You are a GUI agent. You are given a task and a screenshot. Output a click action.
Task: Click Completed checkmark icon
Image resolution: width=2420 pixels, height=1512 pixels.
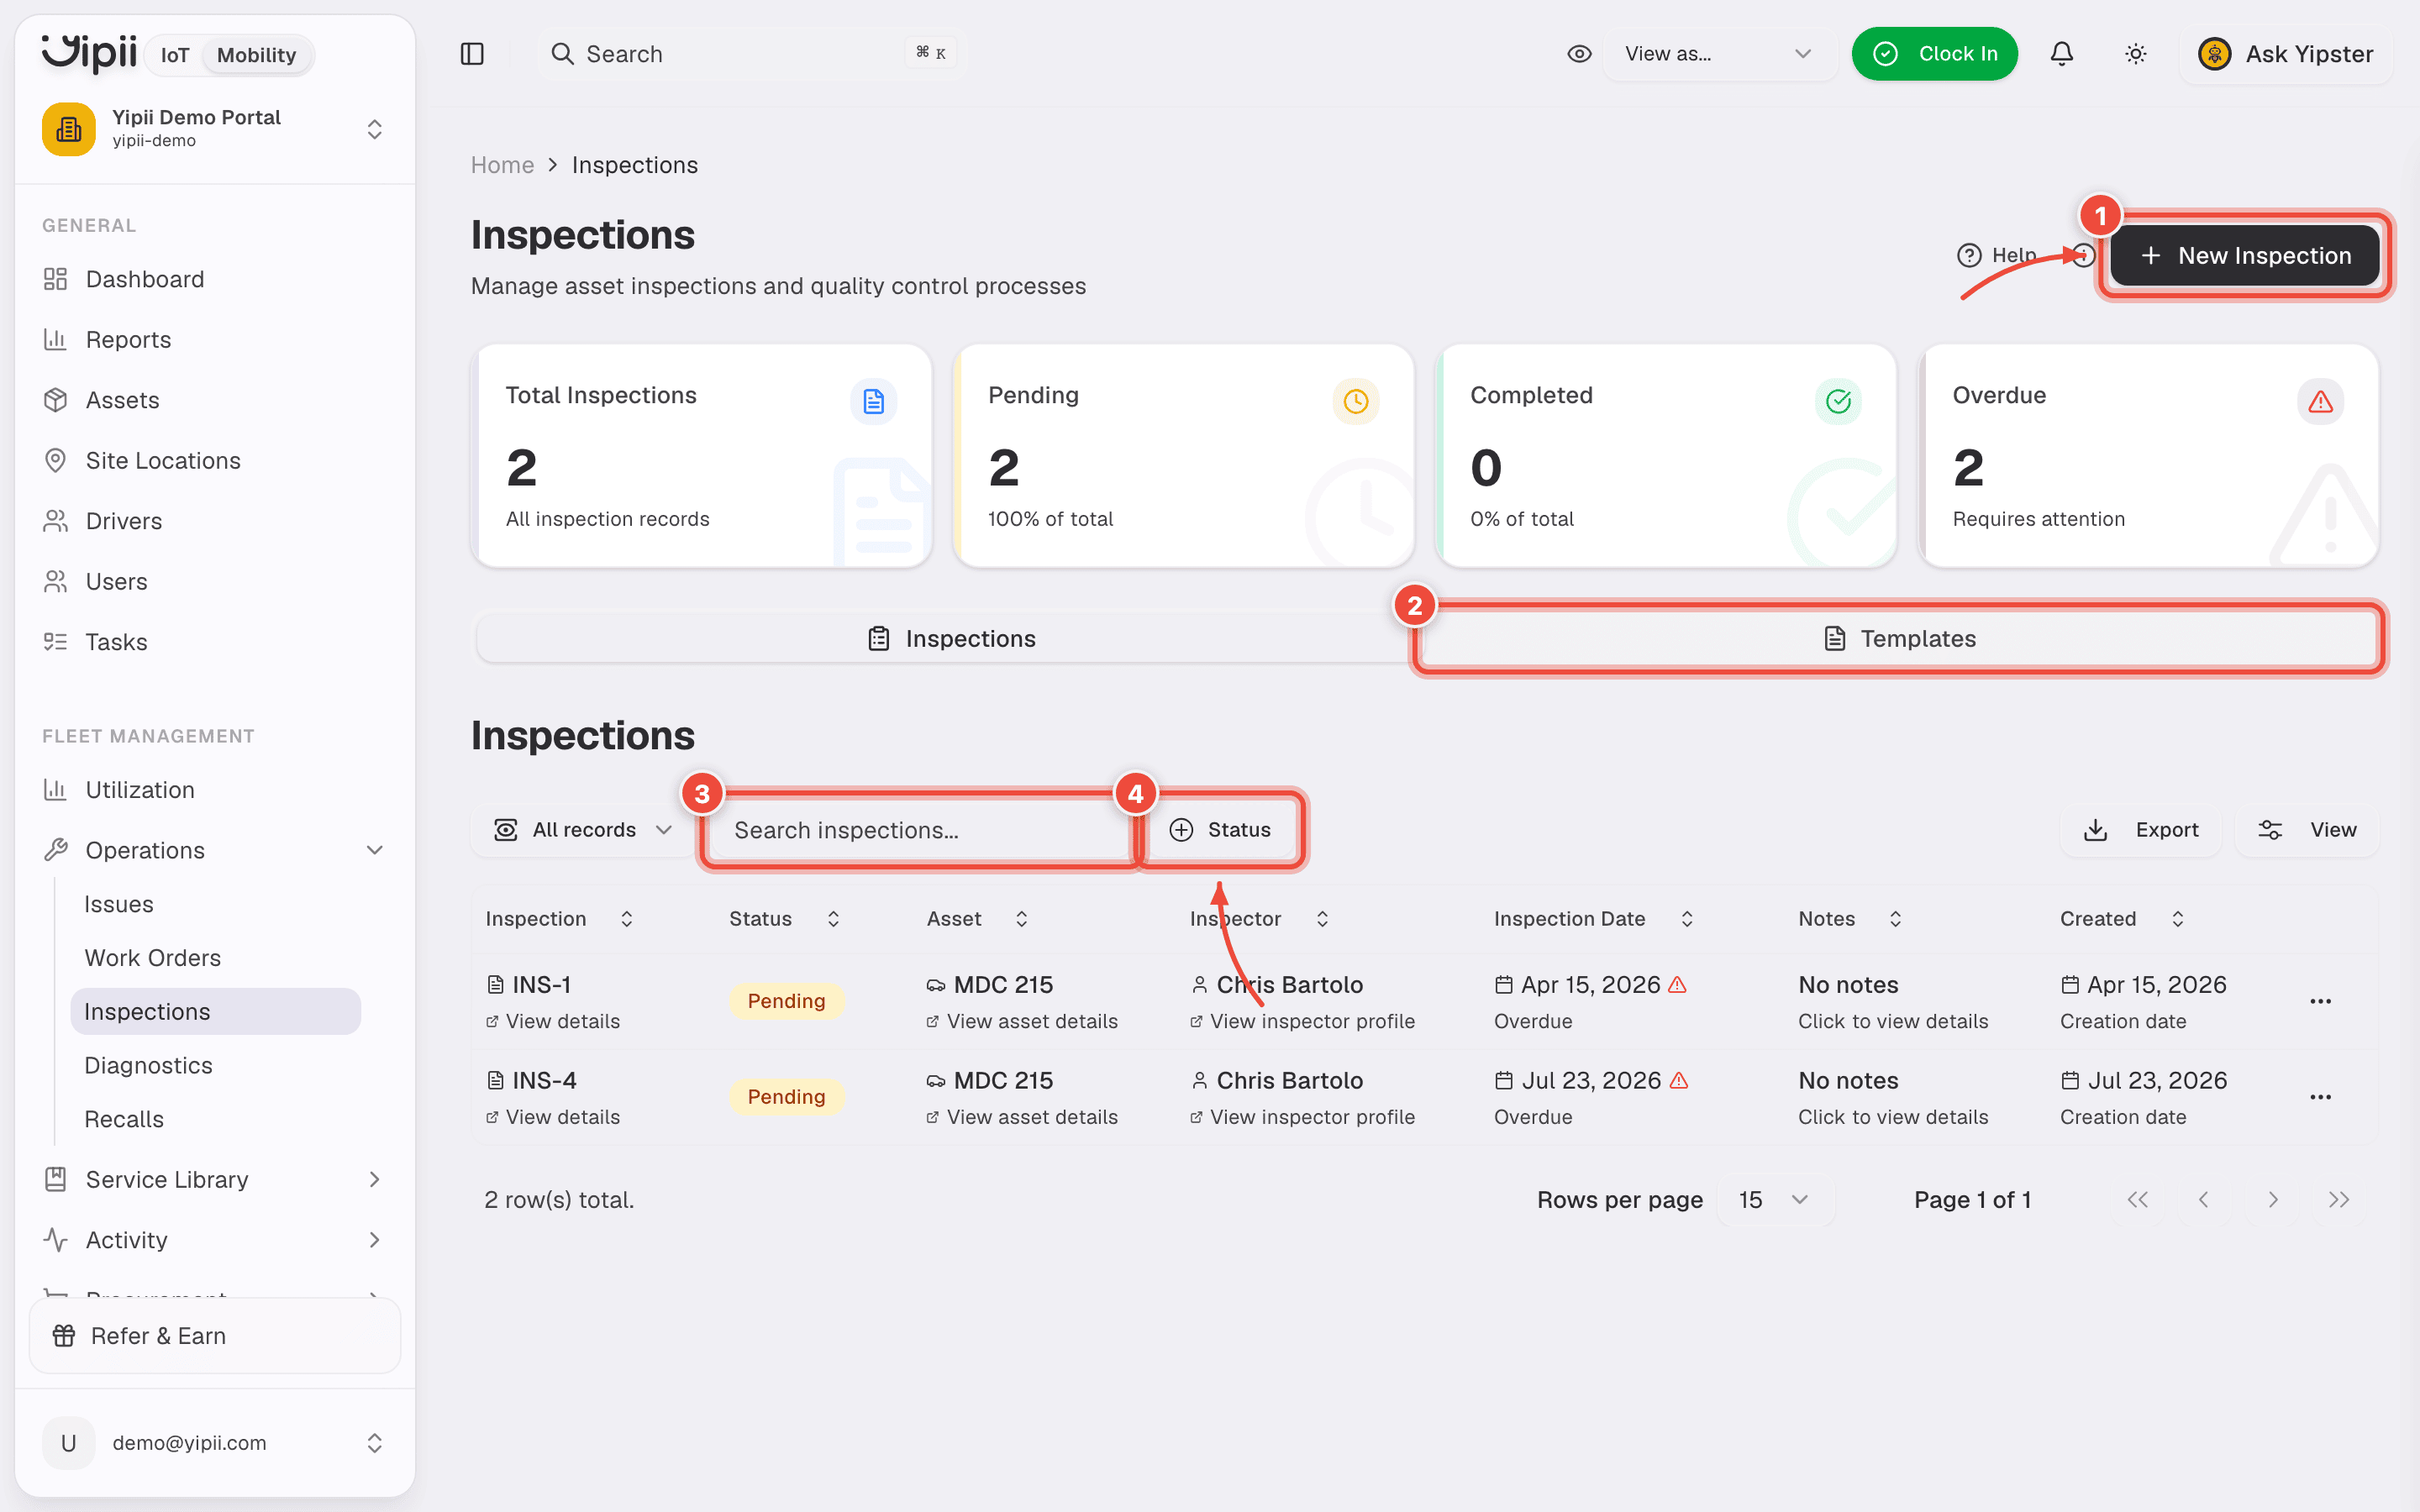click(1838, 401)
